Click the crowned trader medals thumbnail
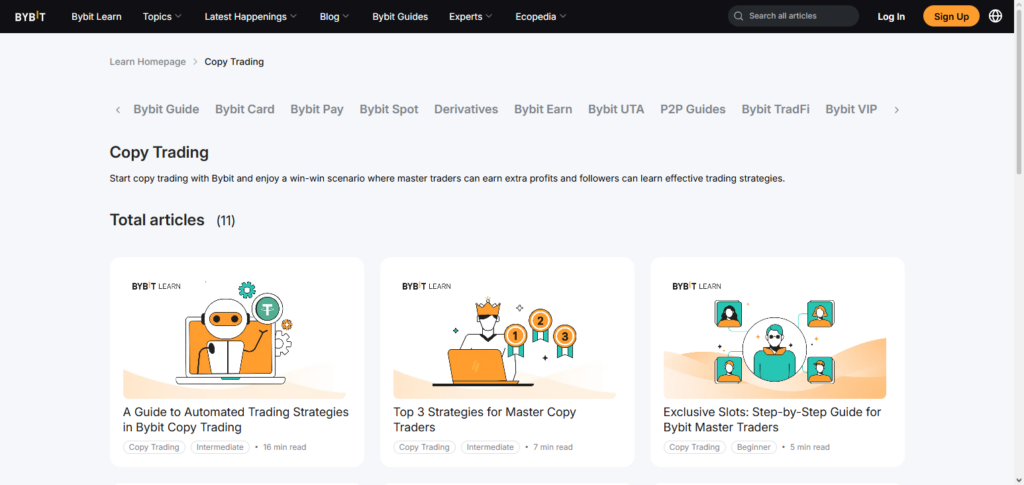1024x485 pixels. coord(504,334)
